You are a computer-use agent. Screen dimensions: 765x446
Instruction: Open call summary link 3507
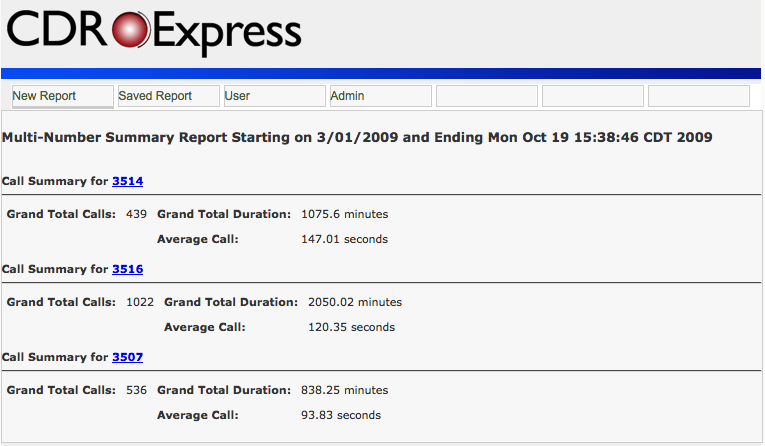(128, 357)
